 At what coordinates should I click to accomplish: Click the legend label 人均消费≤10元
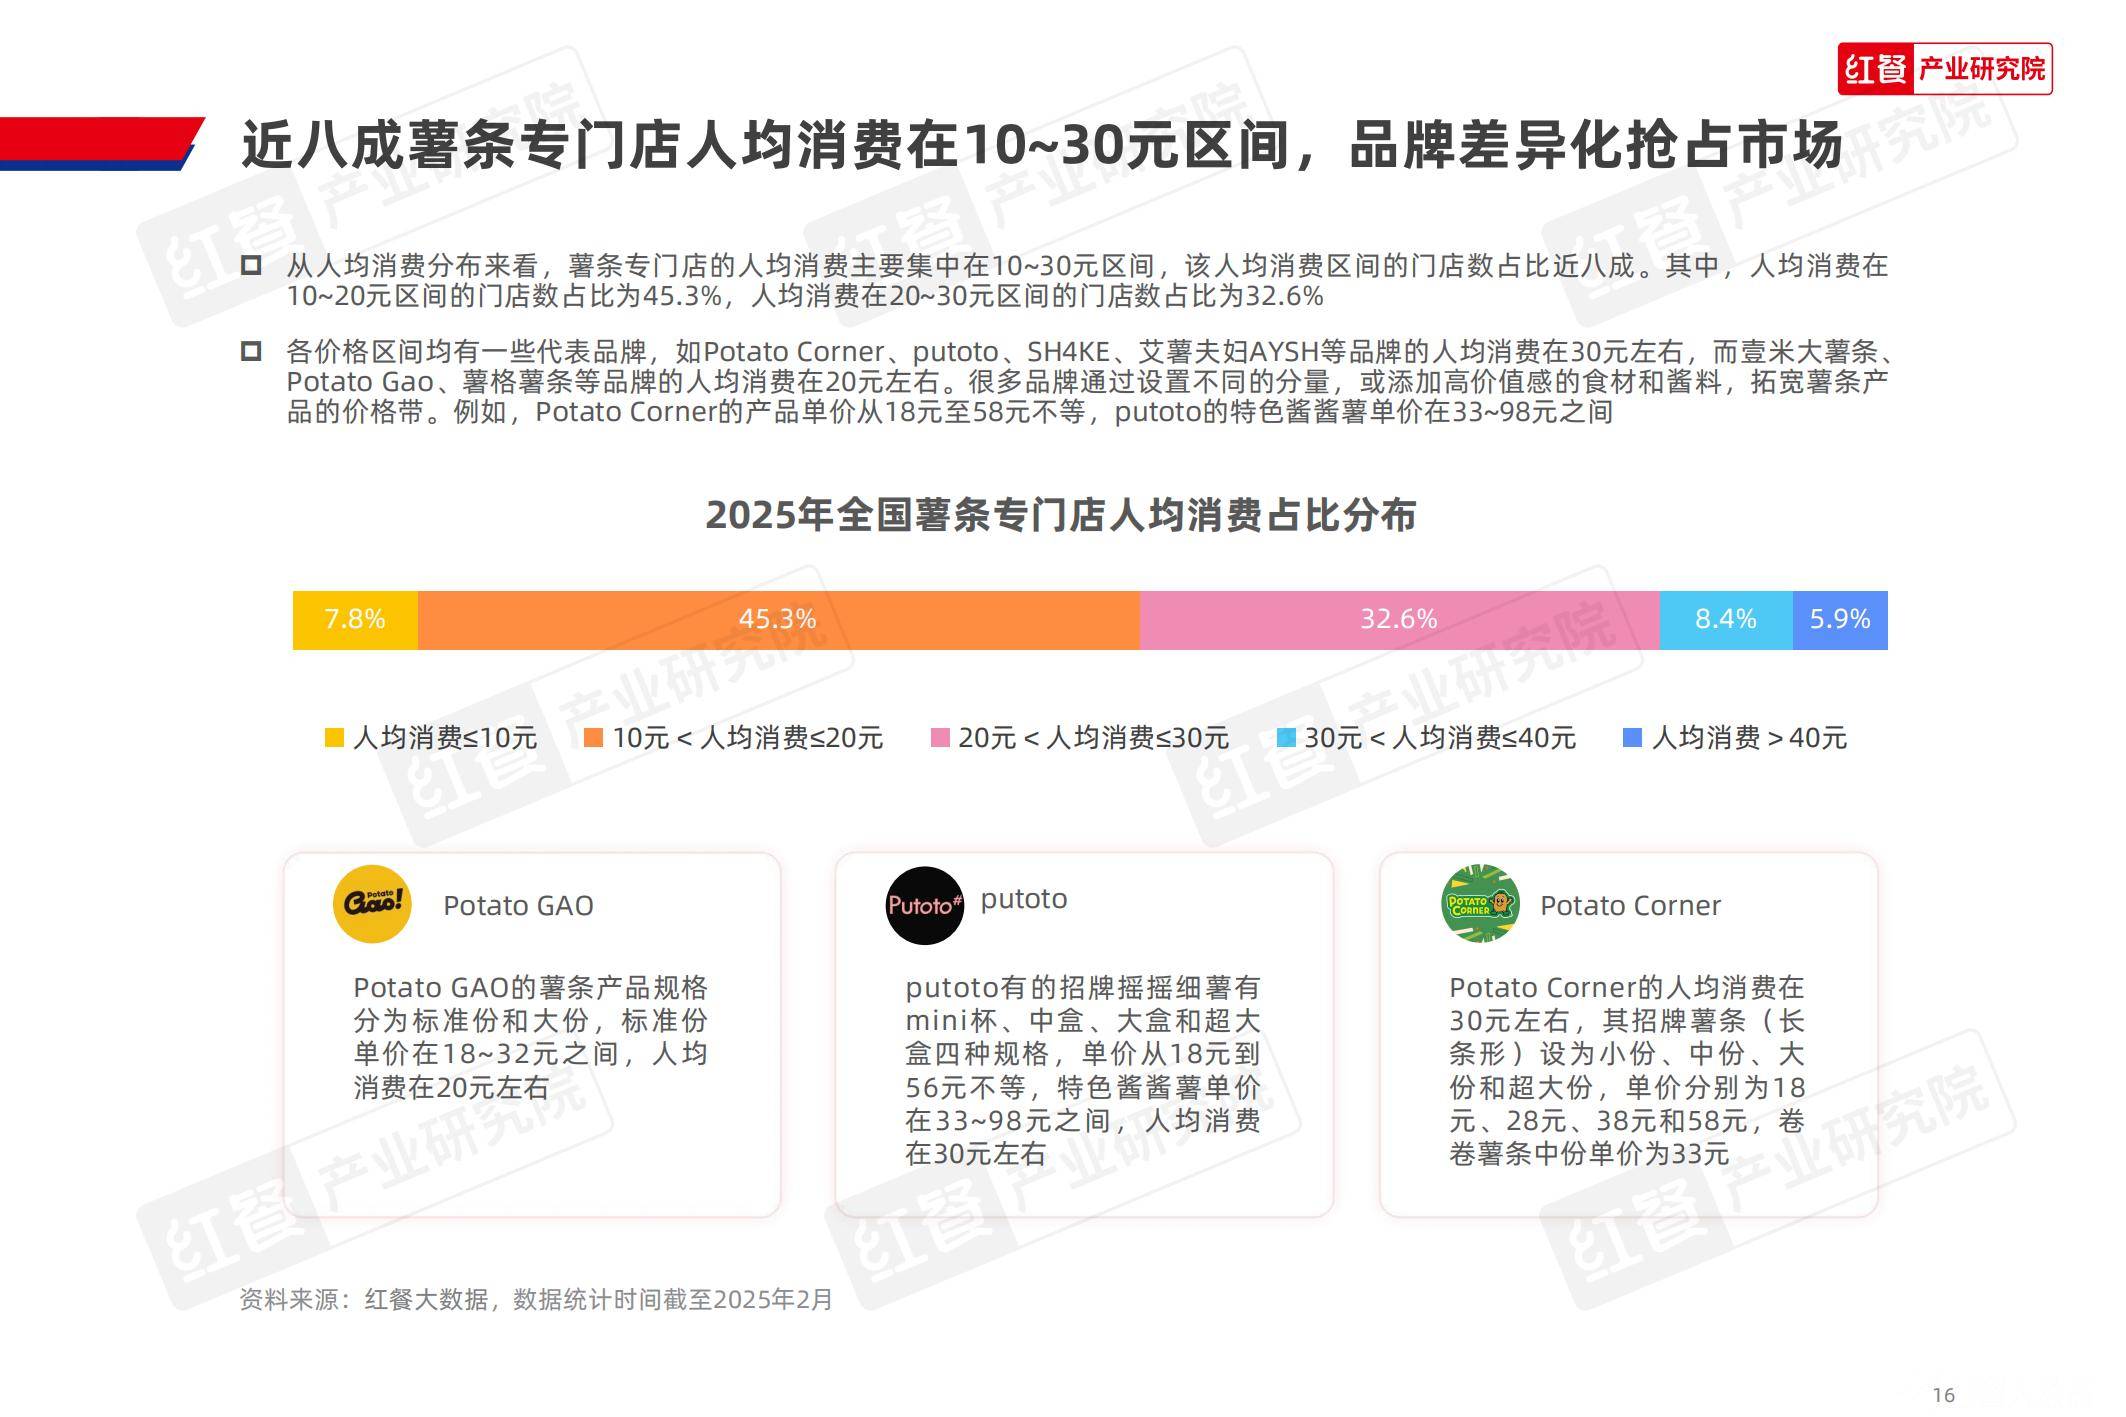point(445,738)
